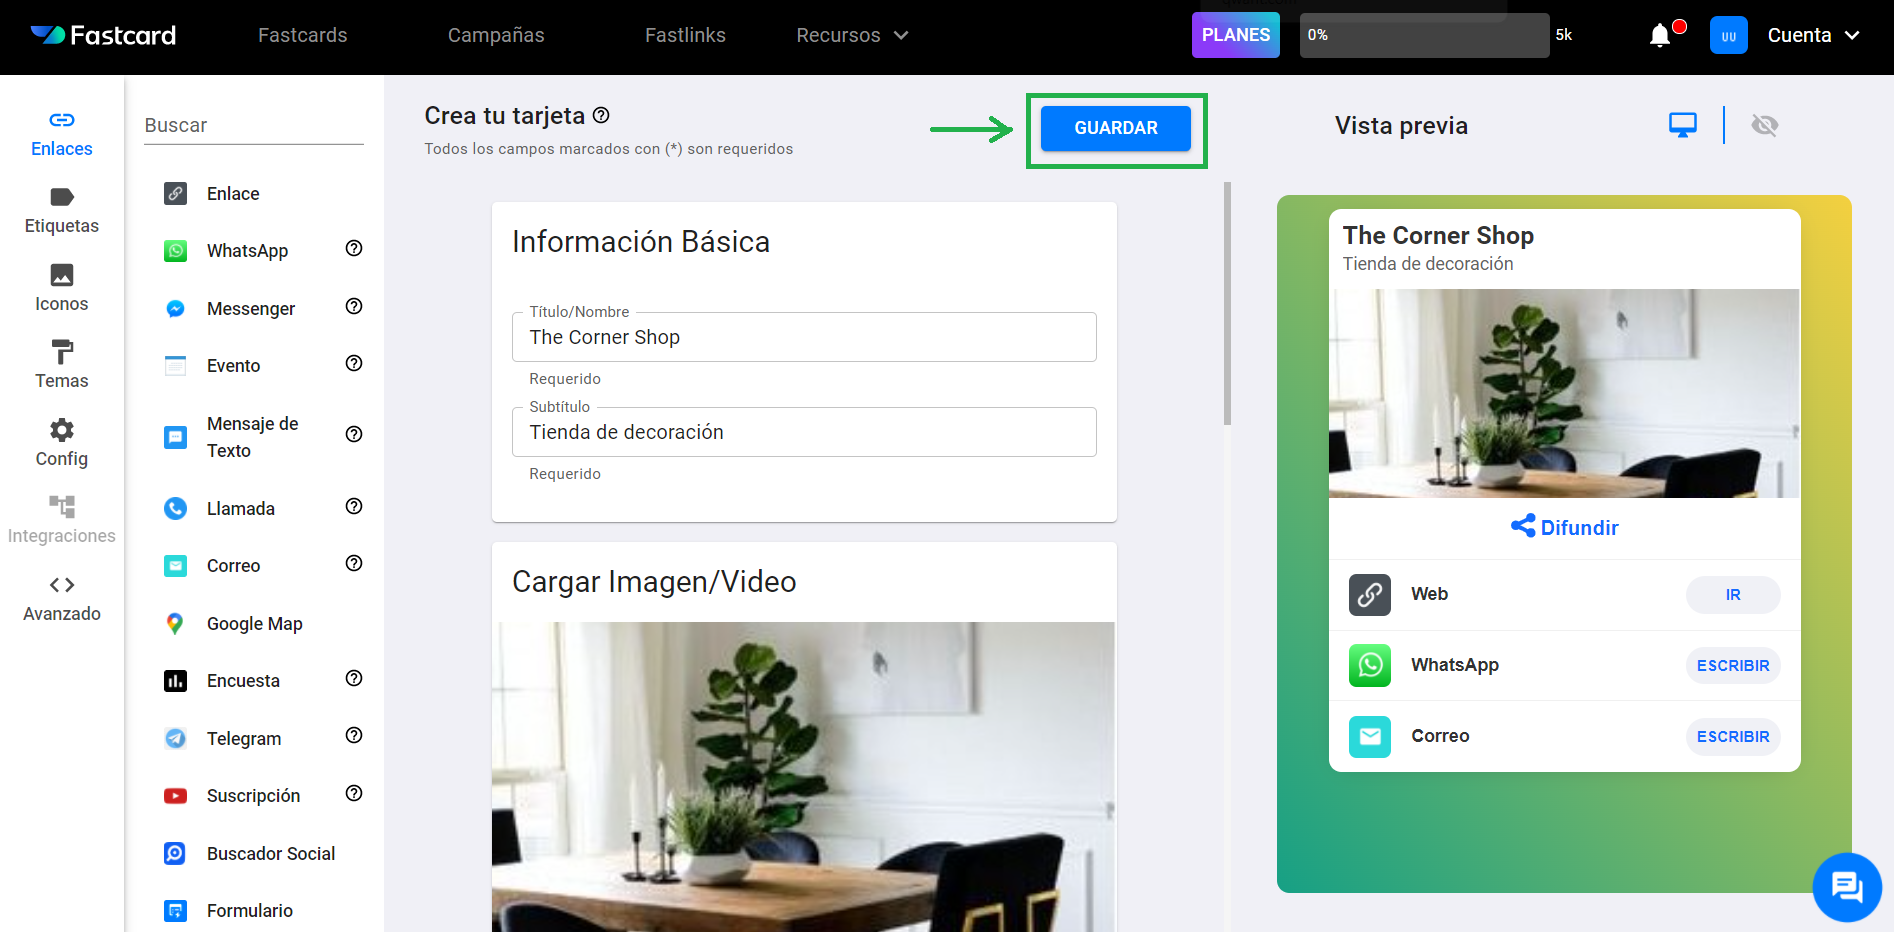Hide the Vista previa panel
This screenshot has height=932, width=1894.
click(1765, 125)
